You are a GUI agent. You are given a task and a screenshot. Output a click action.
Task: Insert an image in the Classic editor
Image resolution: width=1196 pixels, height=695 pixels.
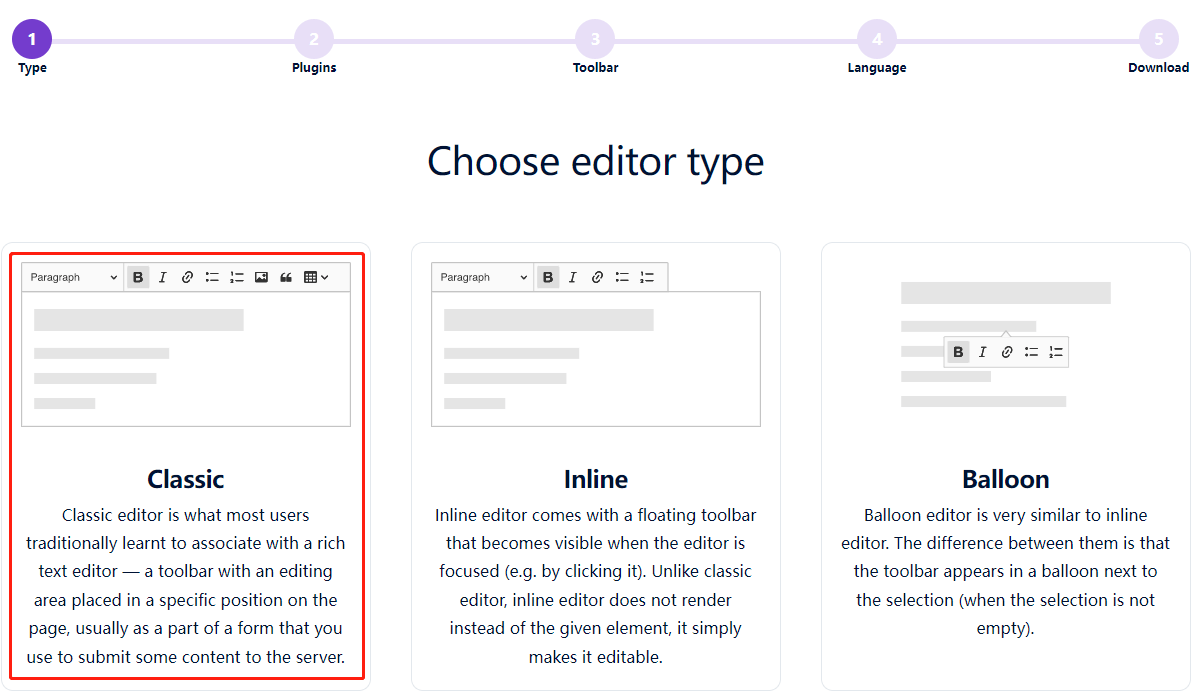click(x=261, y=277)
